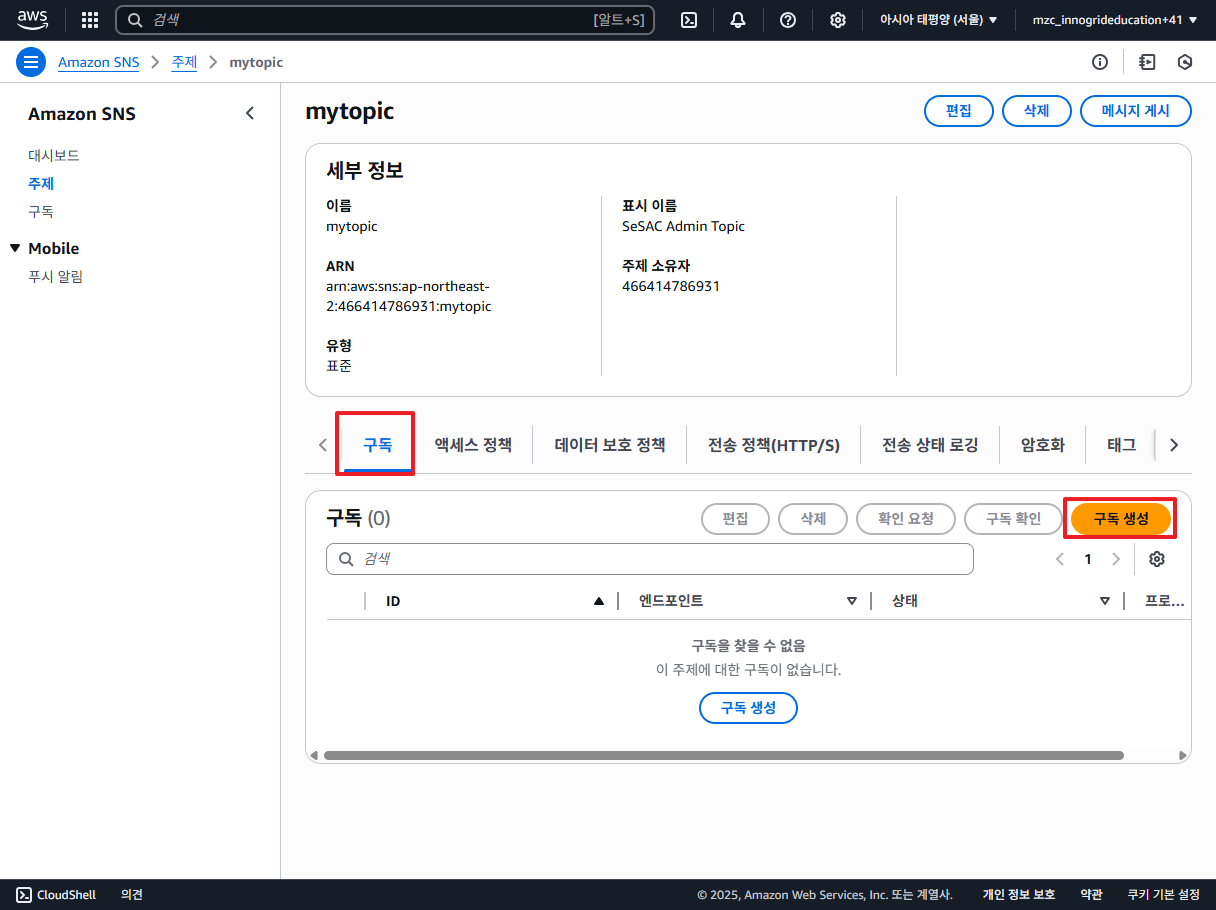Viewport: 1216px width, 910px height.
Task: Open 개인 정보 보호 footer link
Action: tap(1019, 895)
